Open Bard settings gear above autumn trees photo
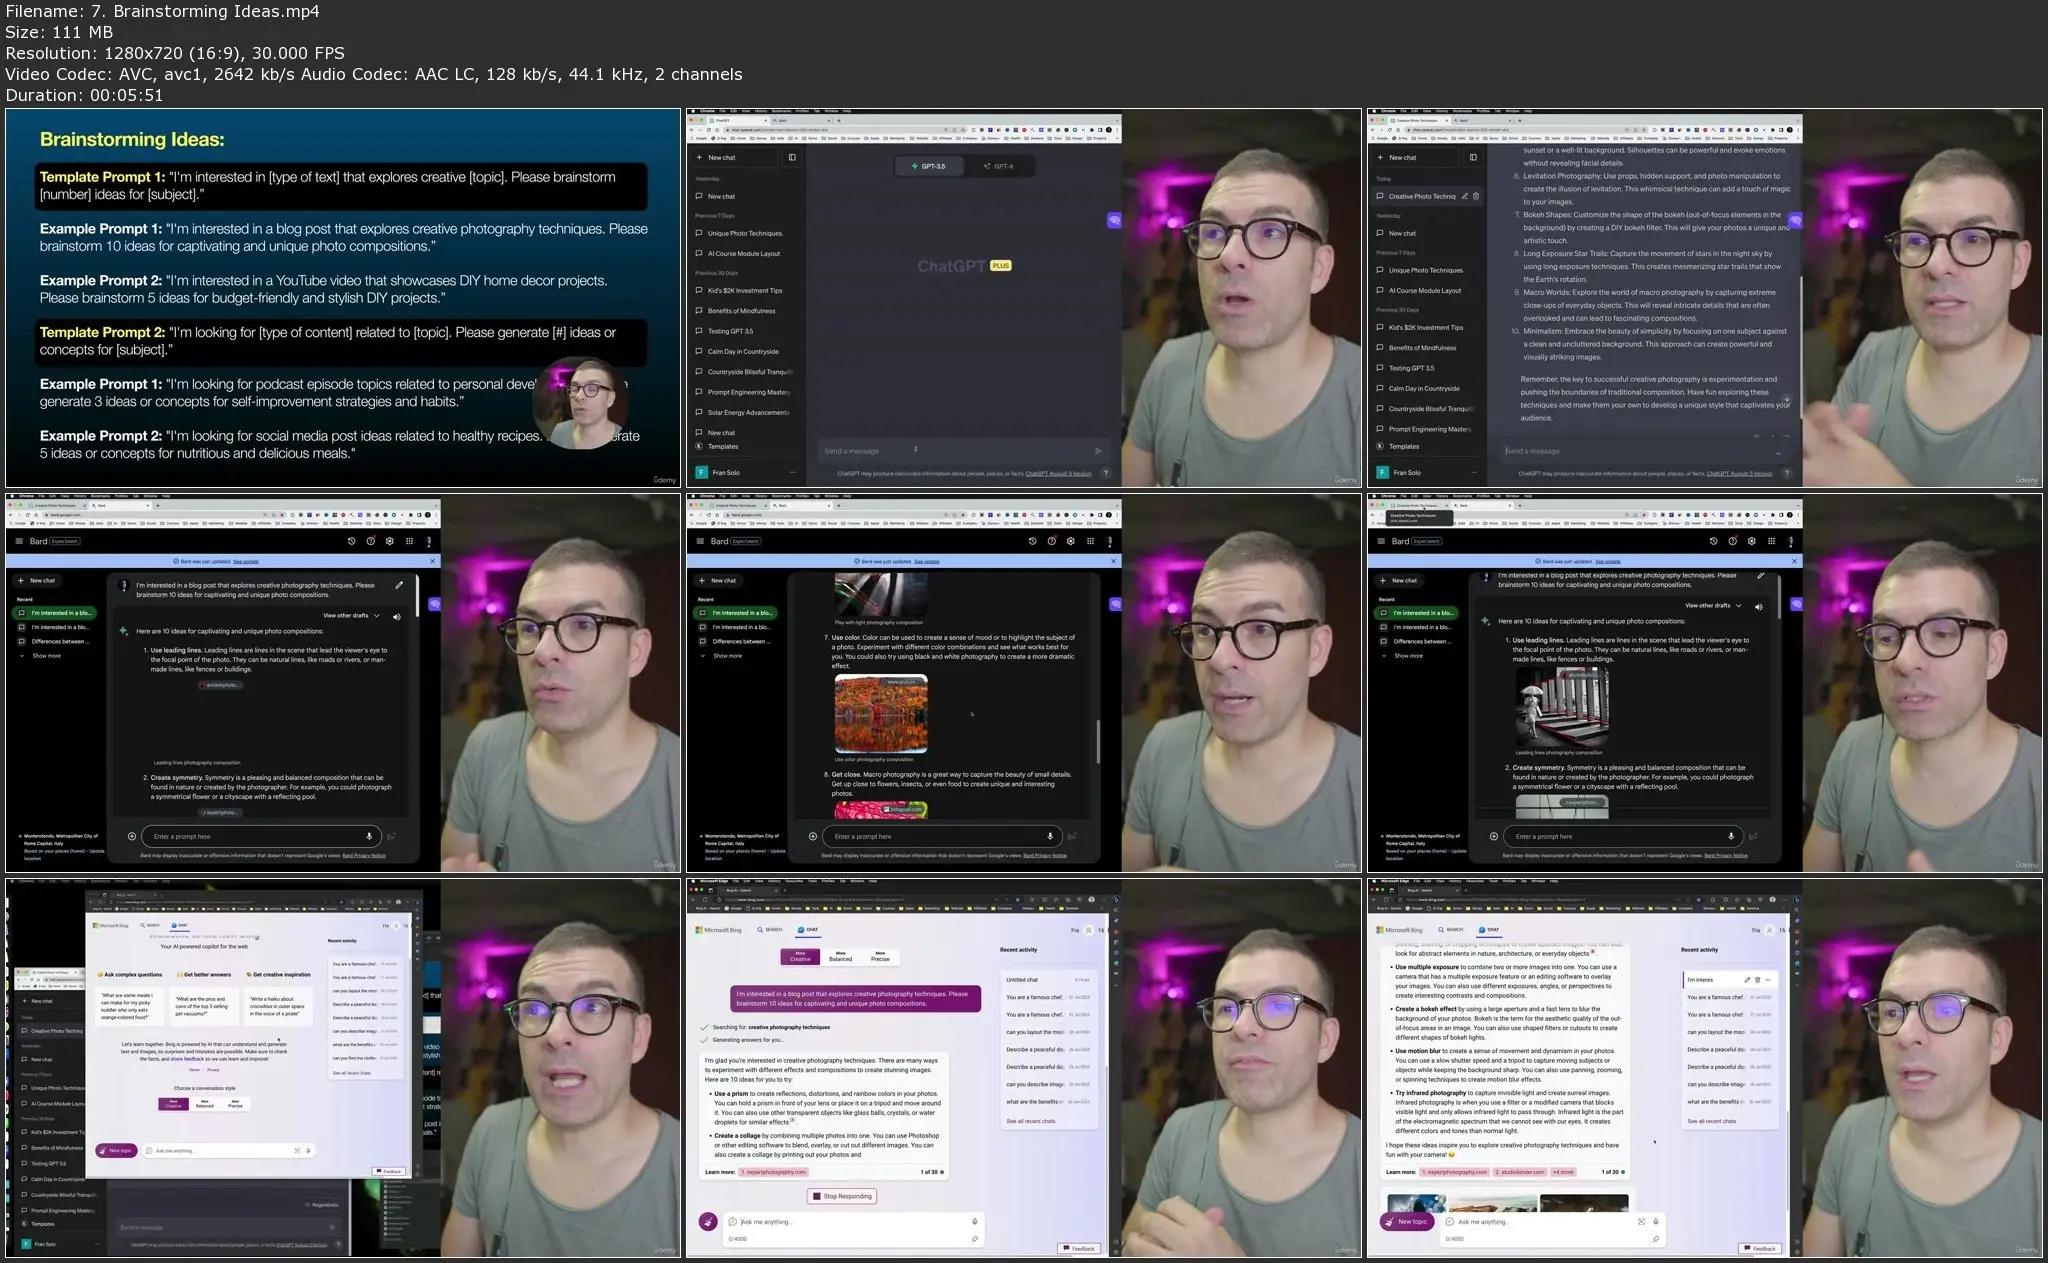Screen dimensions: 2048x1263 pos(1070,541)
